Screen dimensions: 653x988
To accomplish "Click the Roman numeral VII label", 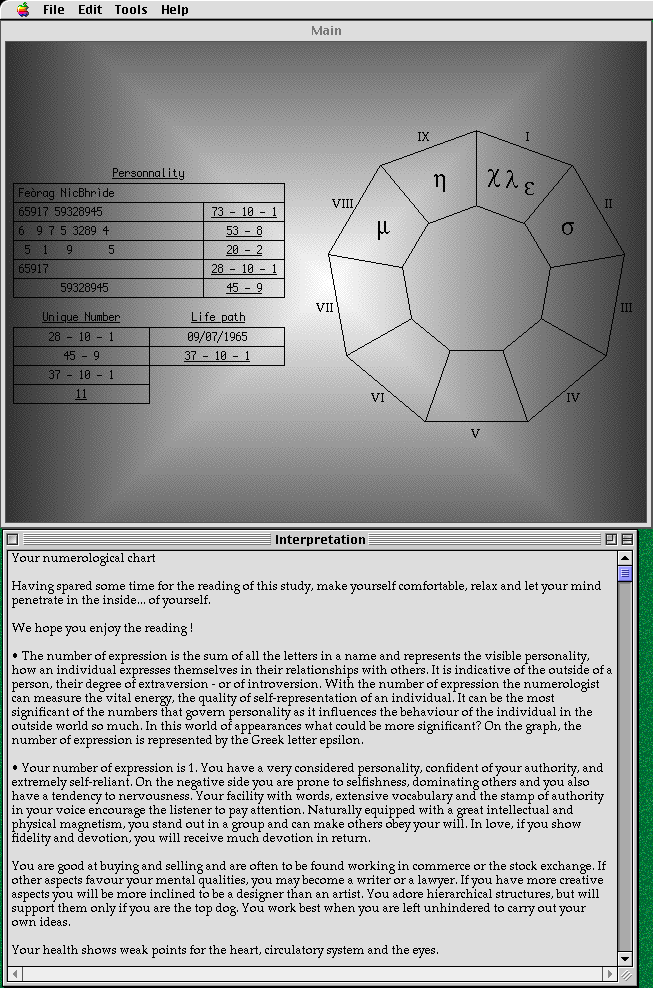I will click(325, 307).
